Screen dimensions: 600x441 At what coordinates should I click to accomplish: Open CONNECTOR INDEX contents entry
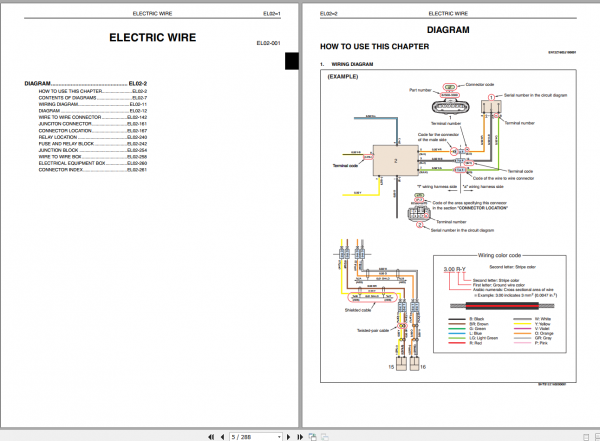point(93,170)
